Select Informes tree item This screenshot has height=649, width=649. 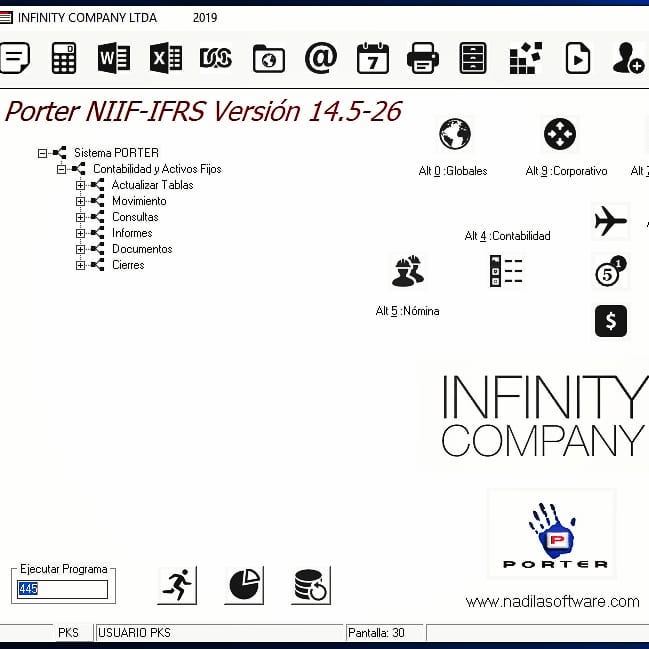[x=132, y=233]
